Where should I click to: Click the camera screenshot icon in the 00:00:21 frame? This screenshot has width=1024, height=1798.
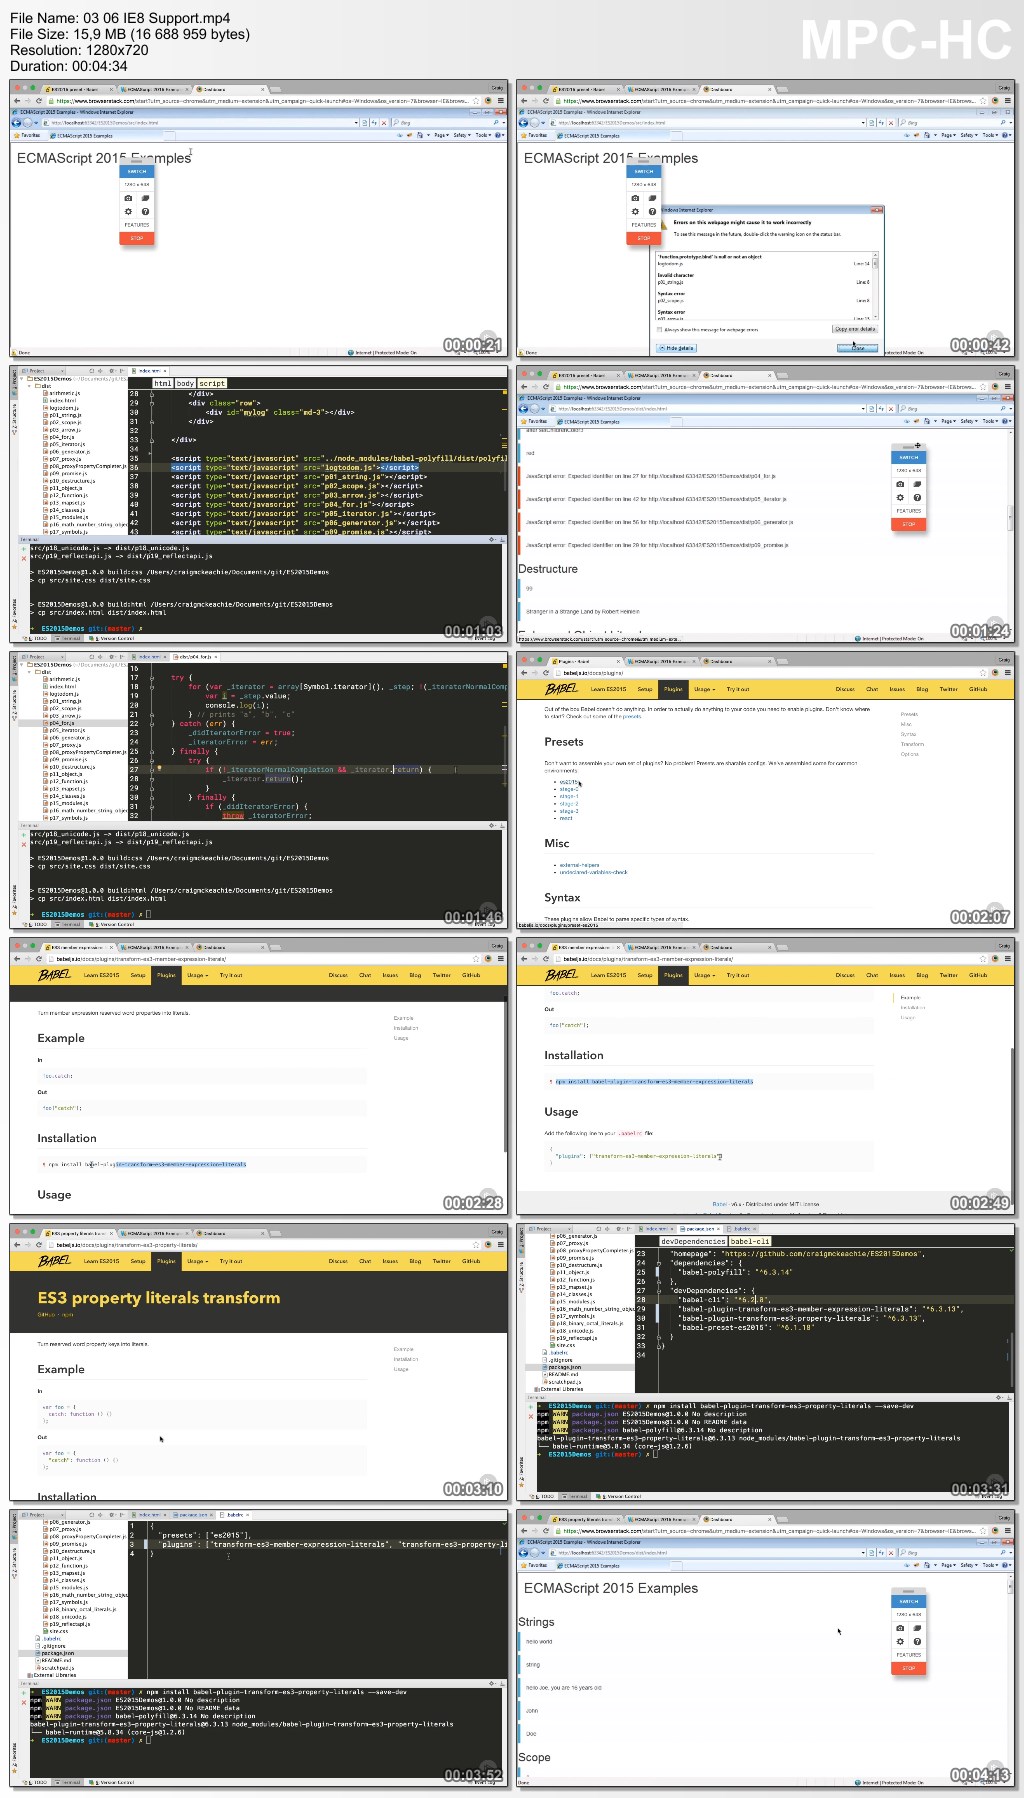click(x=128, y=198)
